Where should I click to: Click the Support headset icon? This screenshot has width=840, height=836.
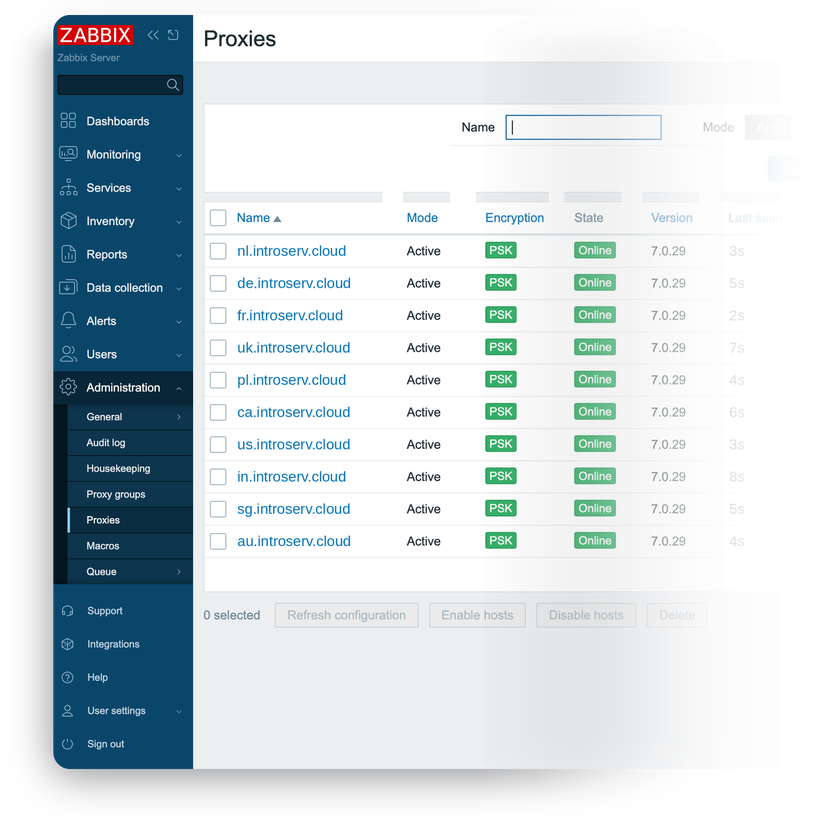(x=68, y=611)
